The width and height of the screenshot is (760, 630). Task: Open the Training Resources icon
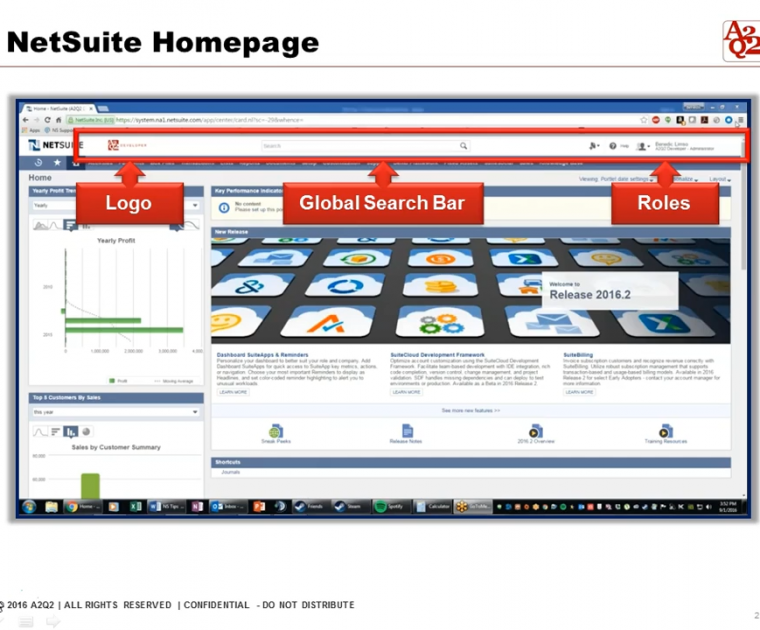[665, 431]
